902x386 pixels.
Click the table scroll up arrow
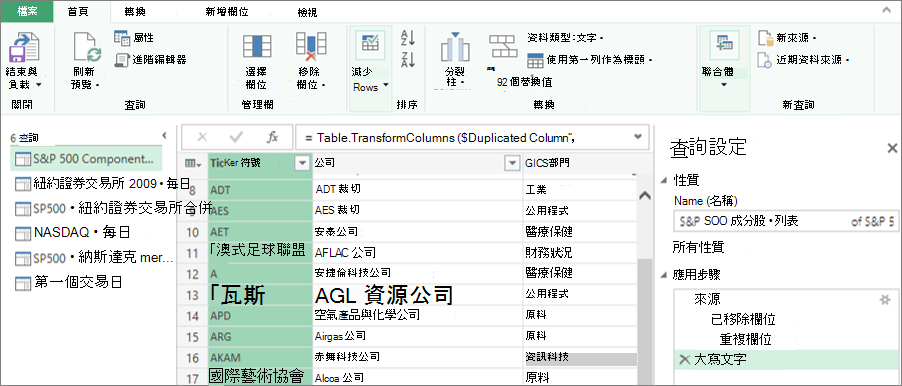[x=644, y=195]
